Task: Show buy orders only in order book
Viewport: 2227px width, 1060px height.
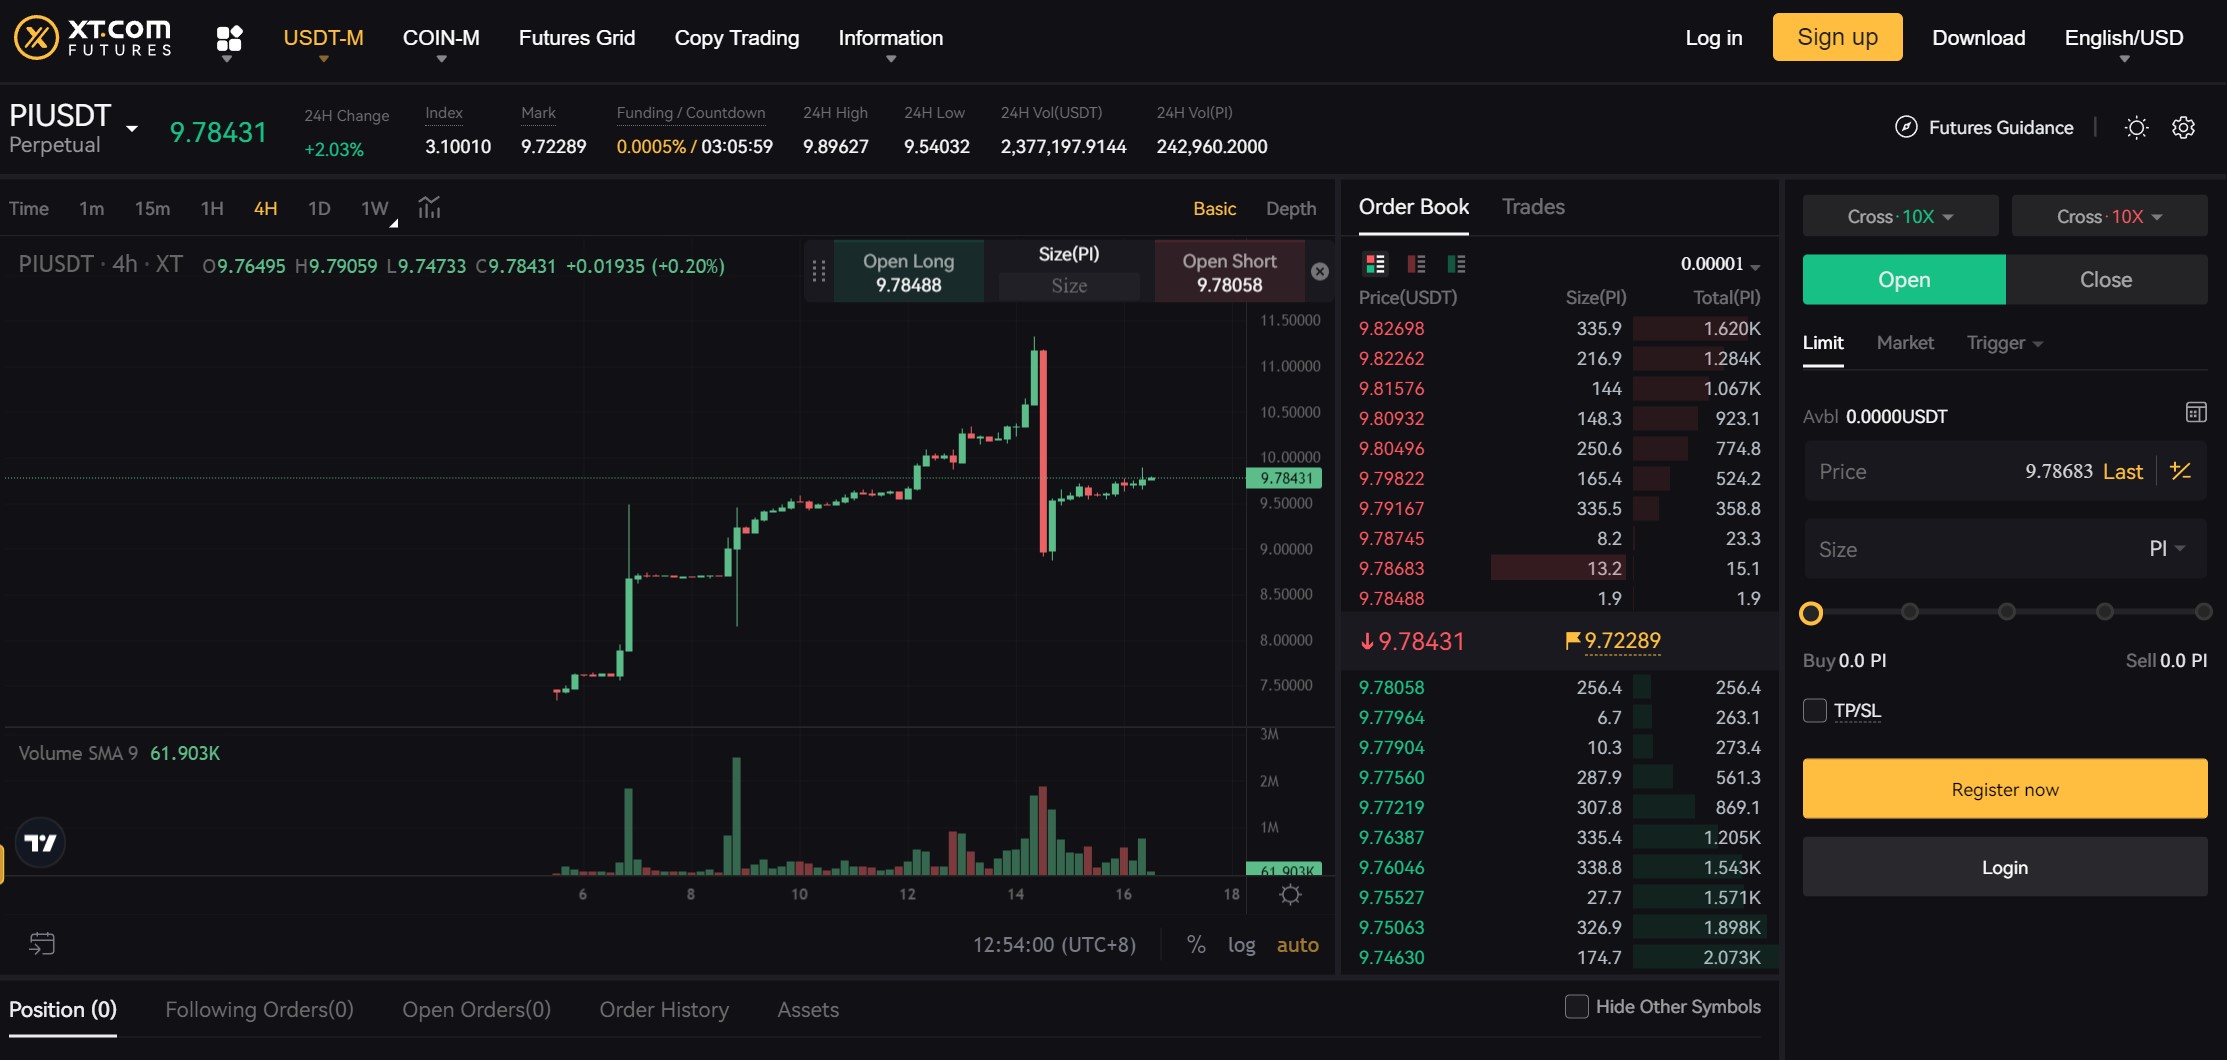Action: (x=1456, y=264)
